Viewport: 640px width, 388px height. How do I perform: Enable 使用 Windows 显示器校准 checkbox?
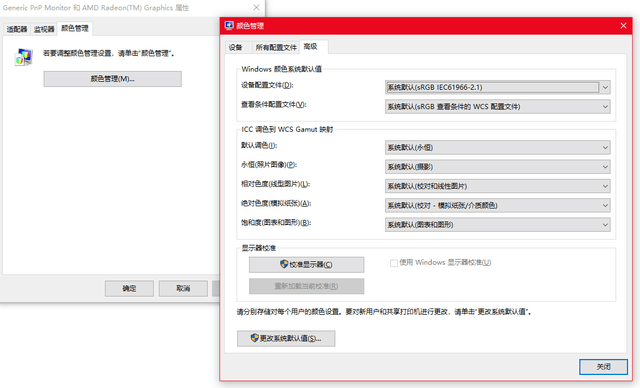coord(394,263)
